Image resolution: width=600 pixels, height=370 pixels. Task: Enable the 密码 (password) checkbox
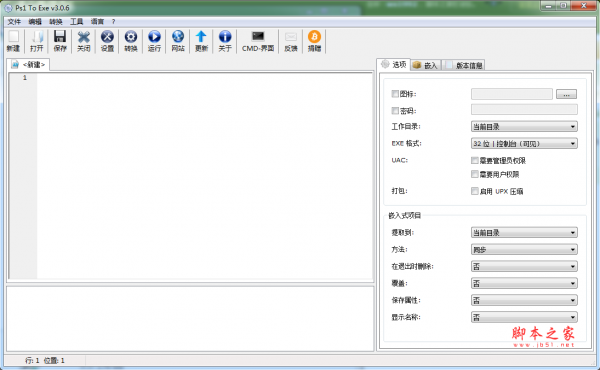pyautogui.click(x=395, y=111)
